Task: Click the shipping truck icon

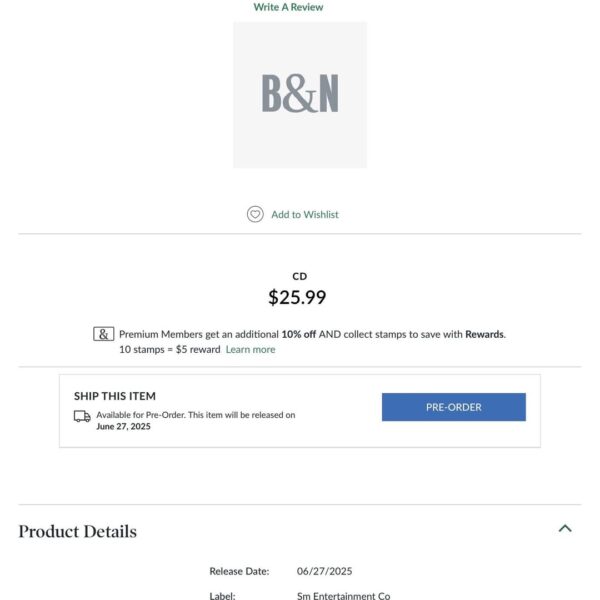Action: 82,416
